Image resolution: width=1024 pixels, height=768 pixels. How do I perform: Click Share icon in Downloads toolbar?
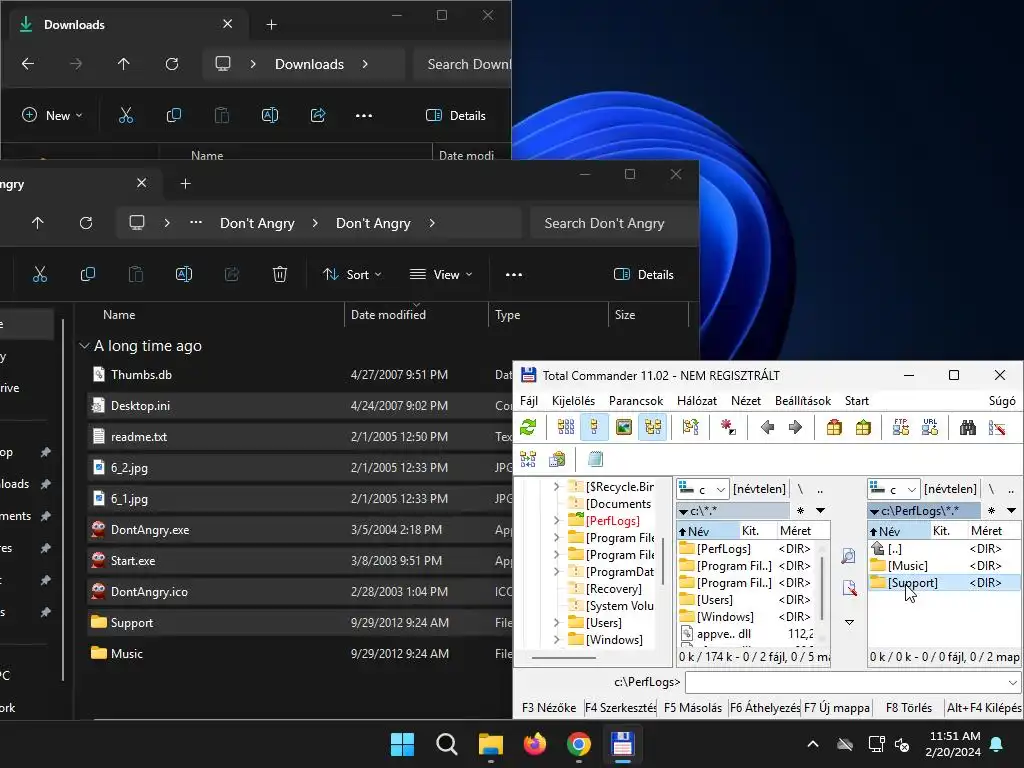(x=318, y=116)
